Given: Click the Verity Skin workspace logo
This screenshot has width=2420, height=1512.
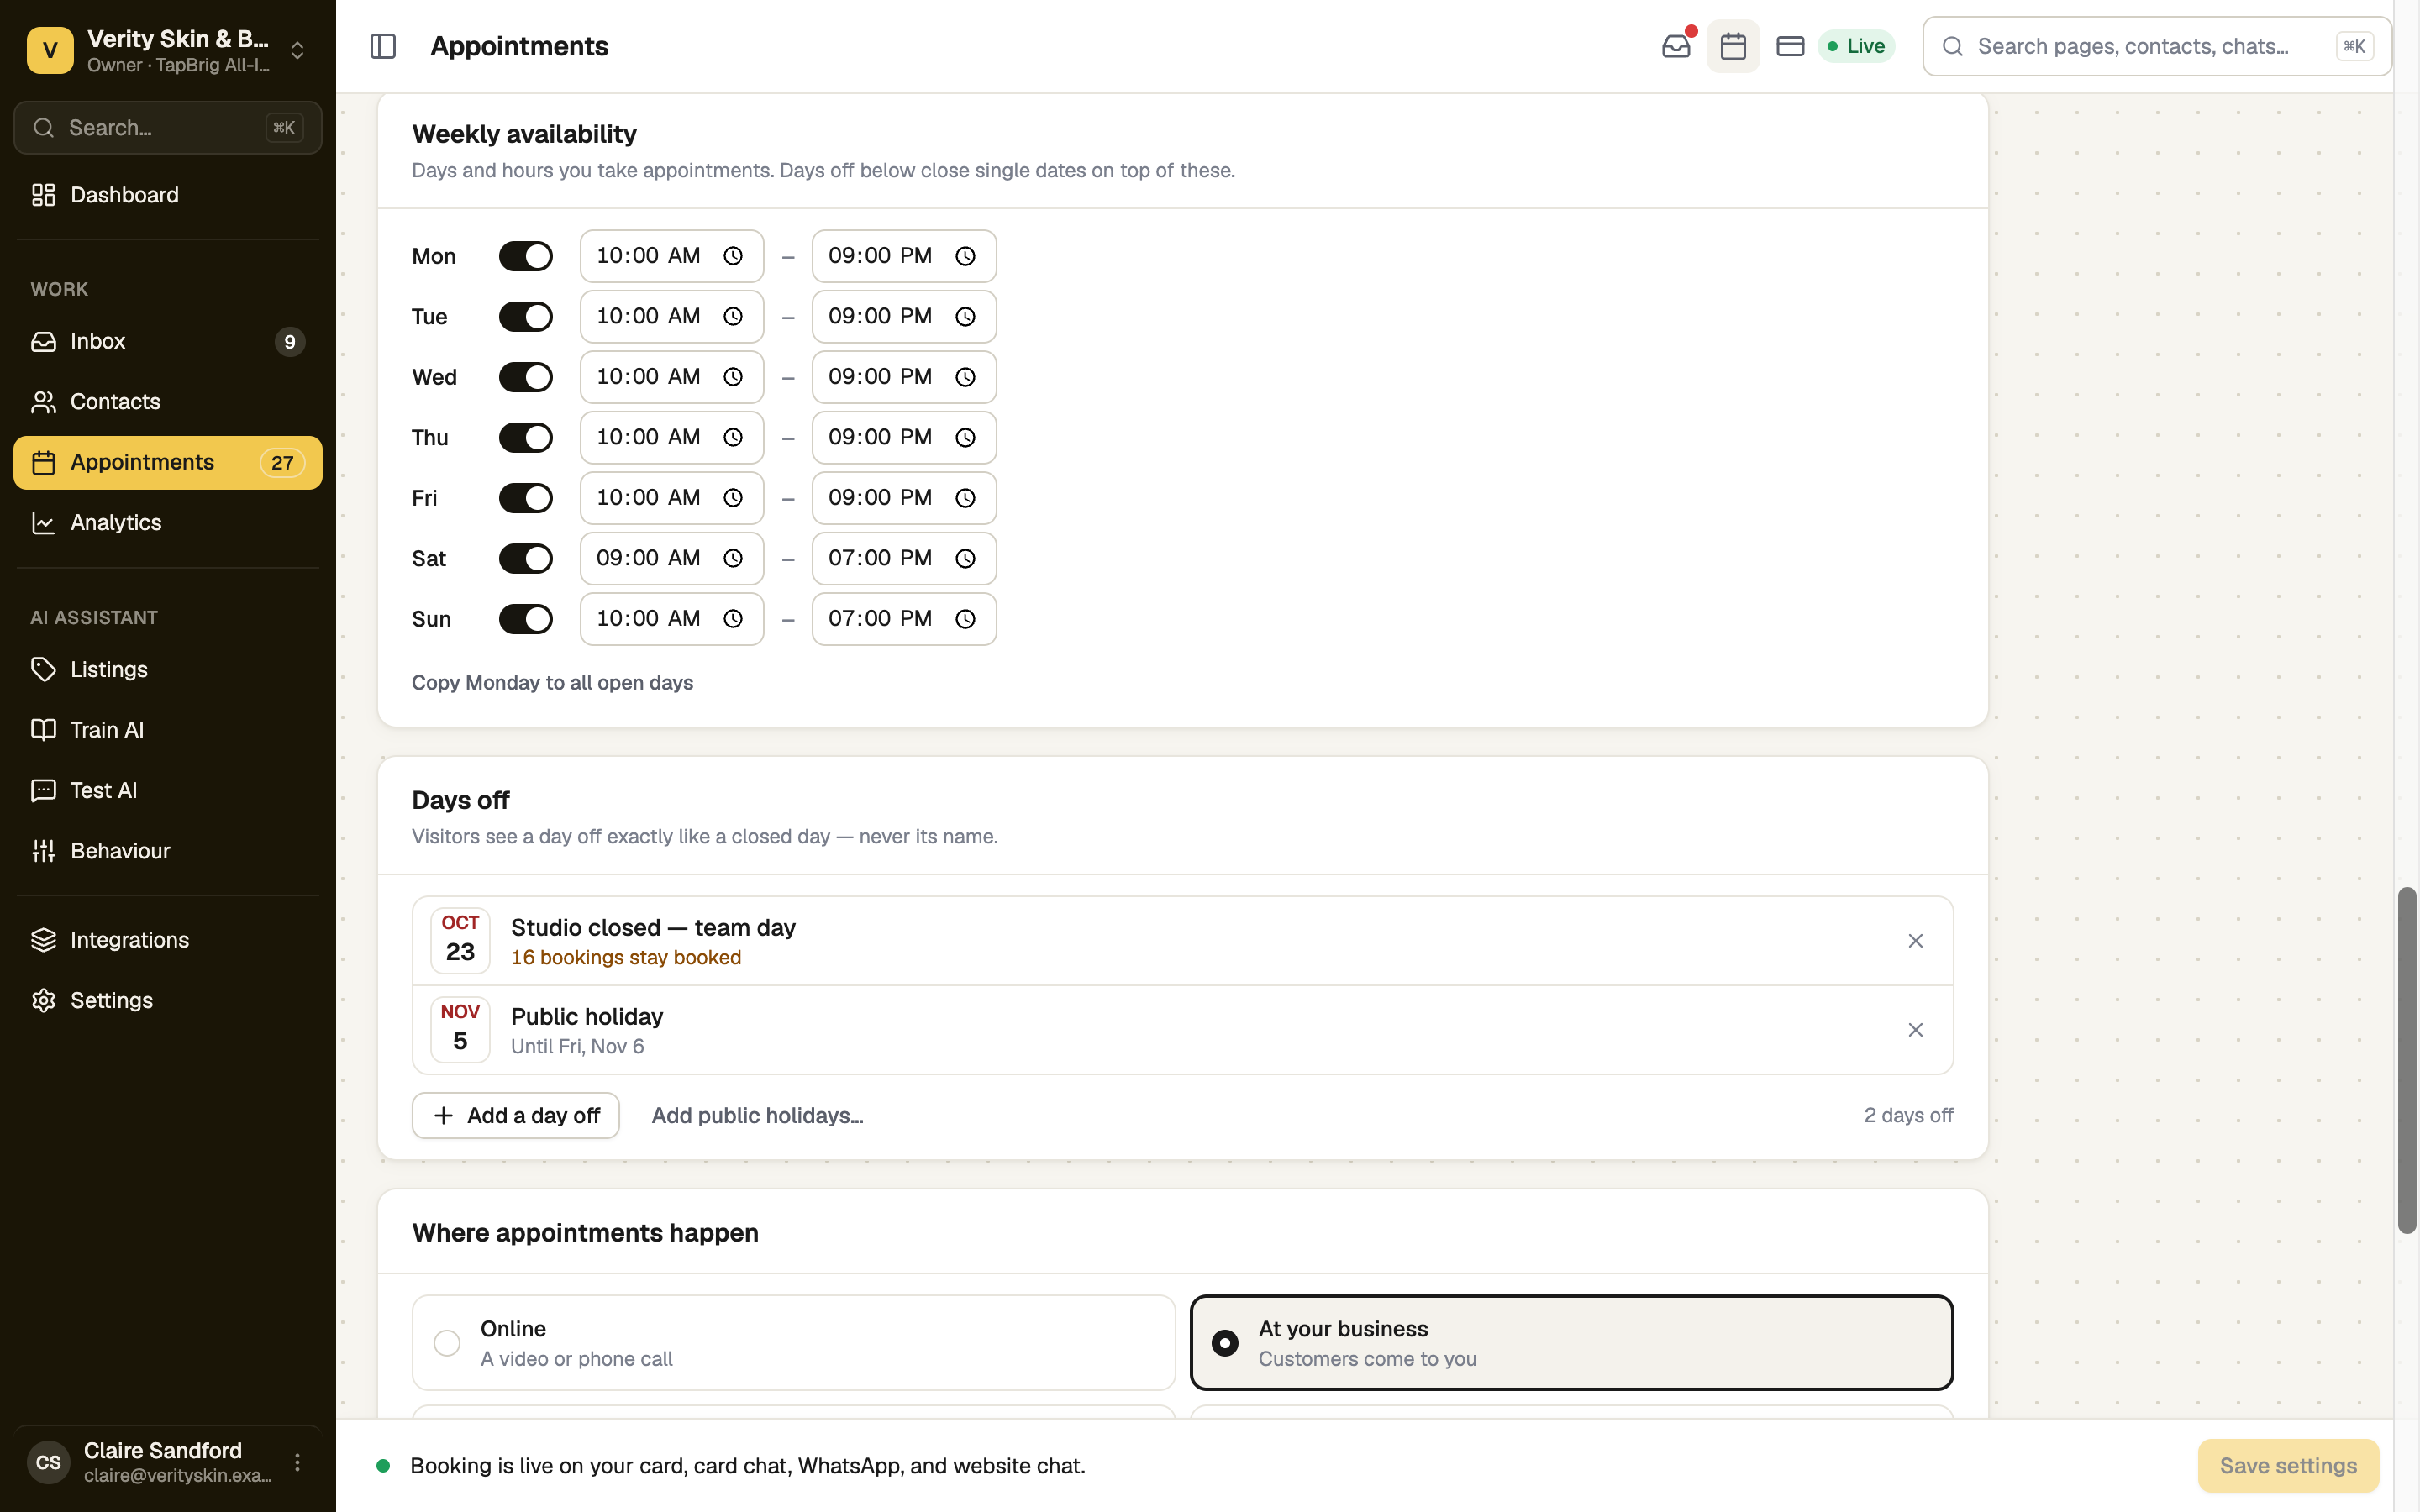Looking at the screenshot, I should pos(50,50).
